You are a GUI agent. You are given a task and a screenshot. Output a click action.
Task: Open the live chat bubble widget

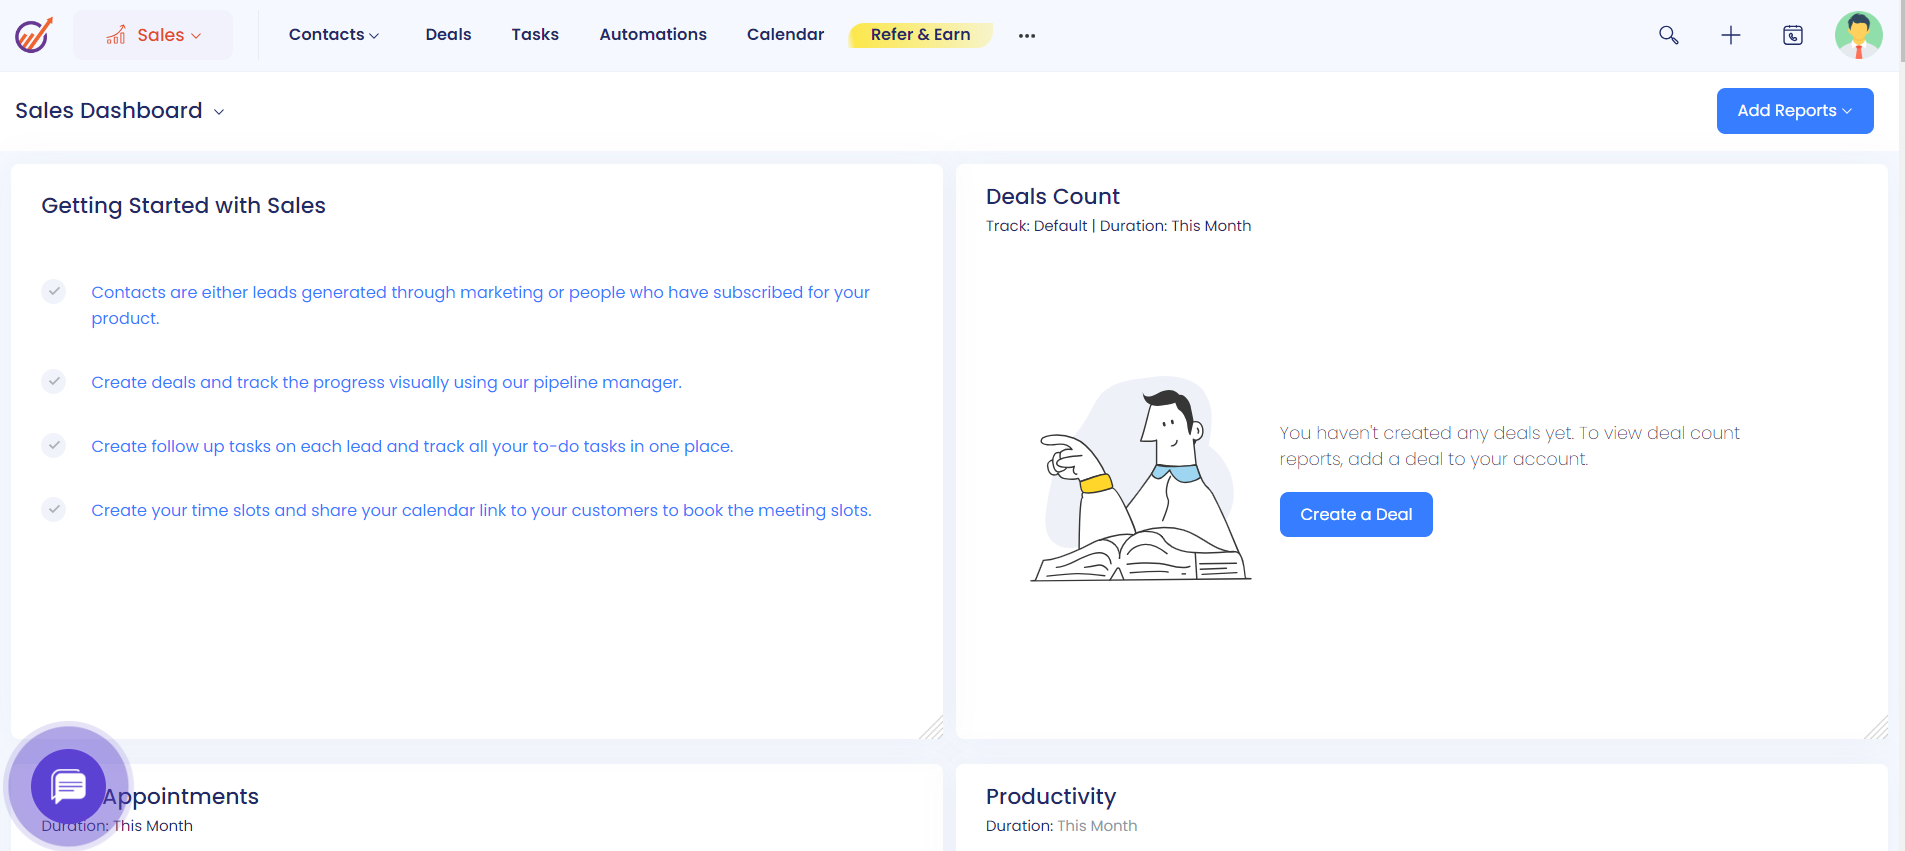coord(68,786)
